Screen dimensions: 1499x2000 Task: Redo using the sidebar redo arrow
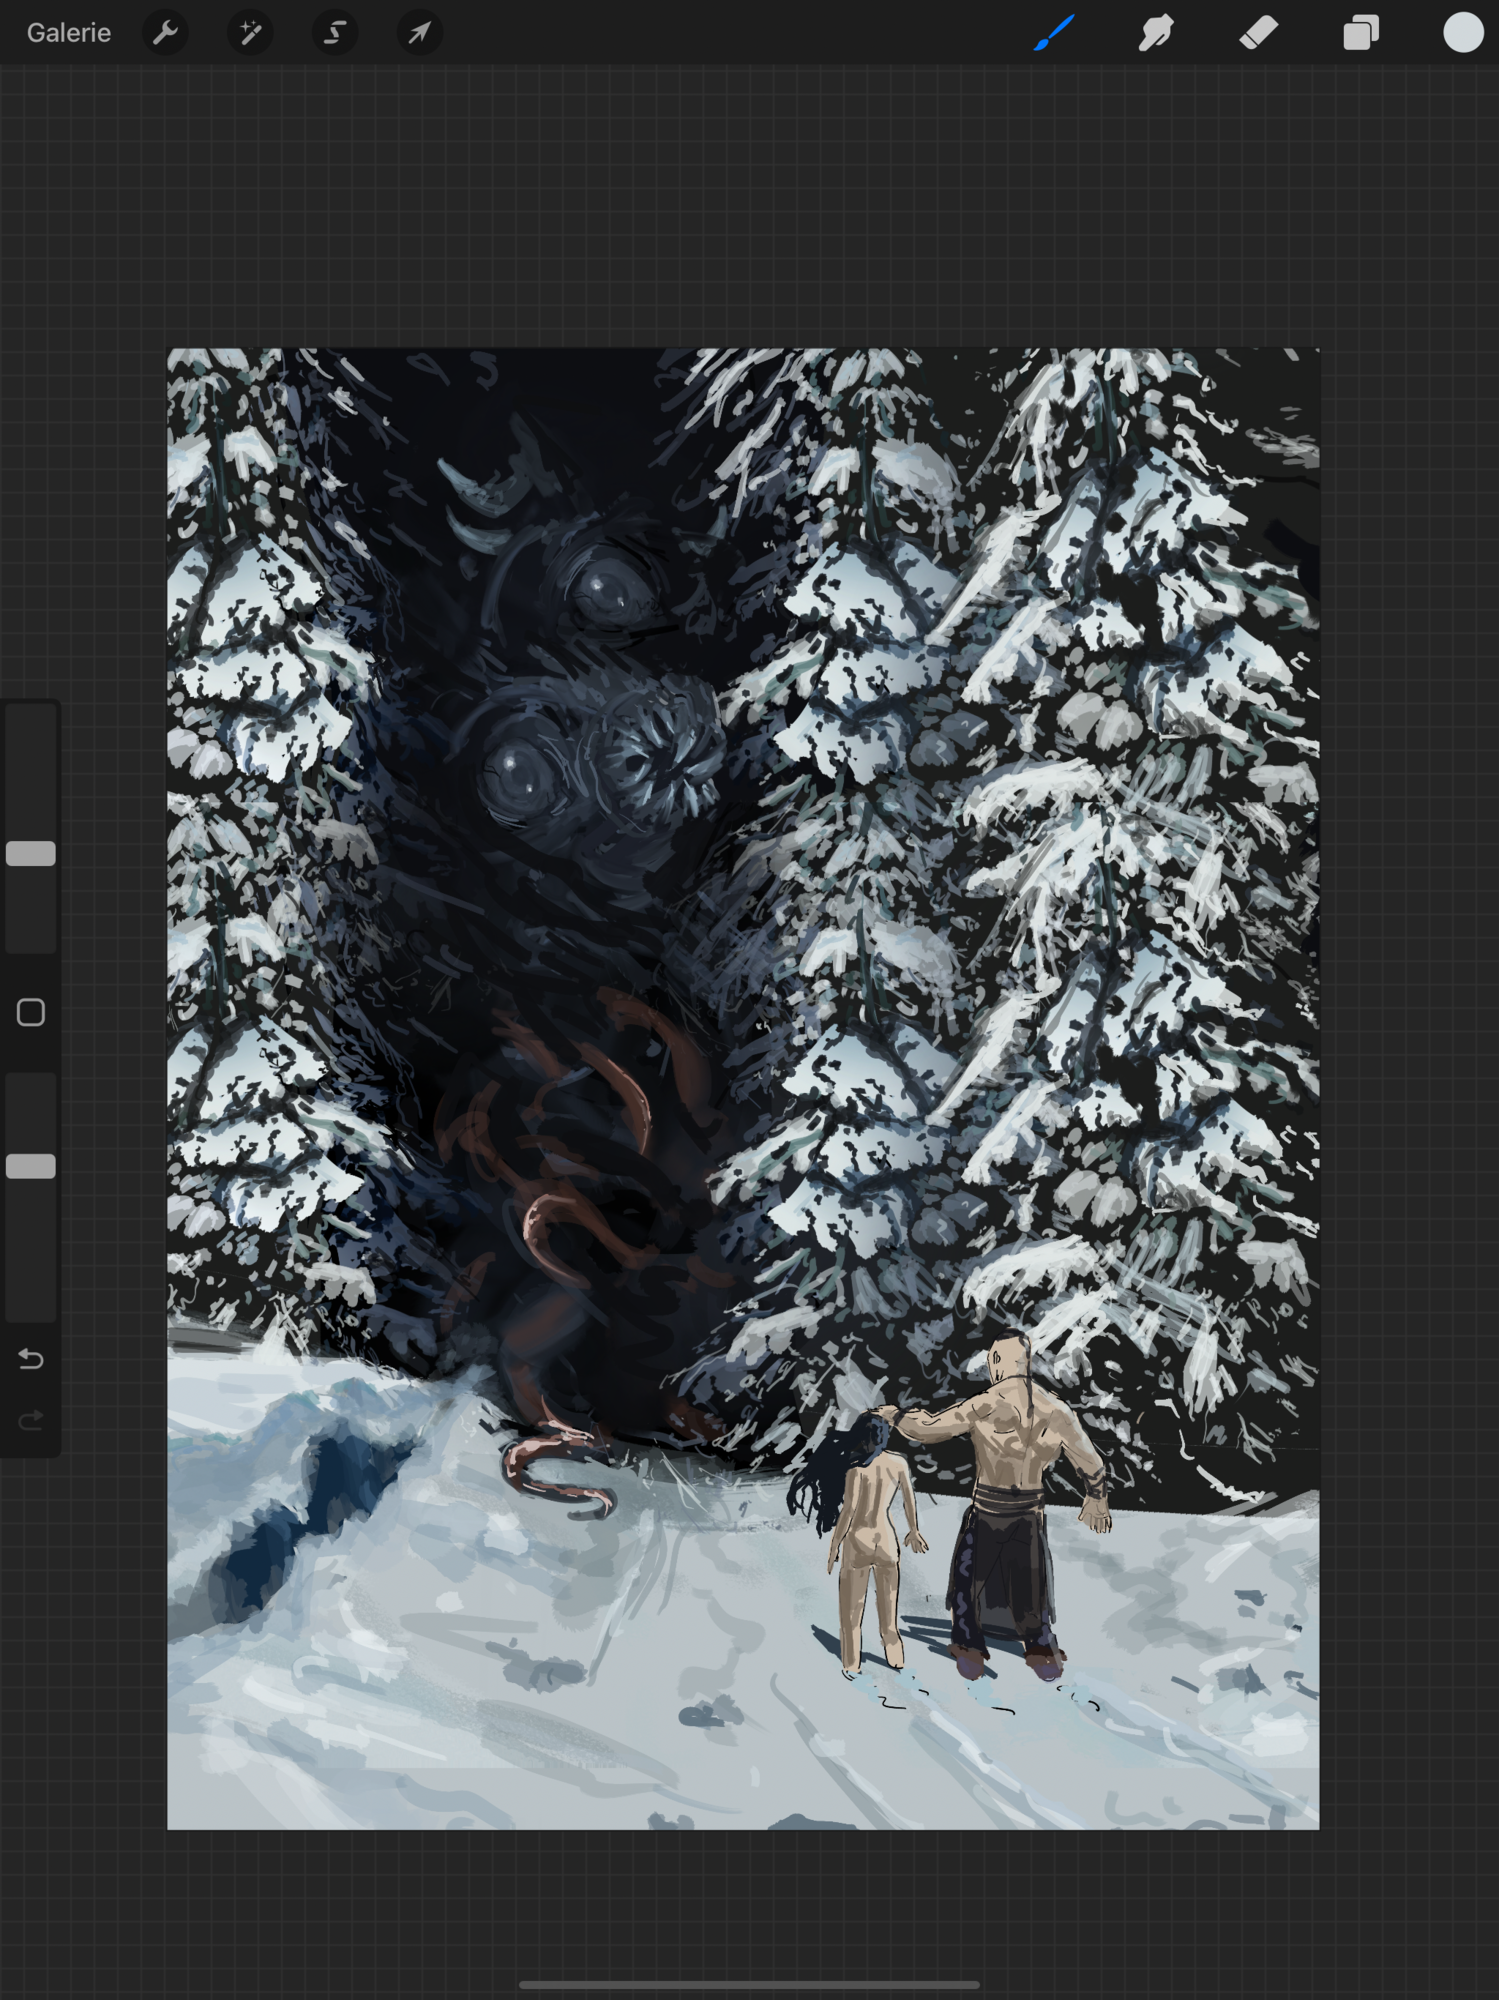pyautogui.click(x=31, y=1420)
